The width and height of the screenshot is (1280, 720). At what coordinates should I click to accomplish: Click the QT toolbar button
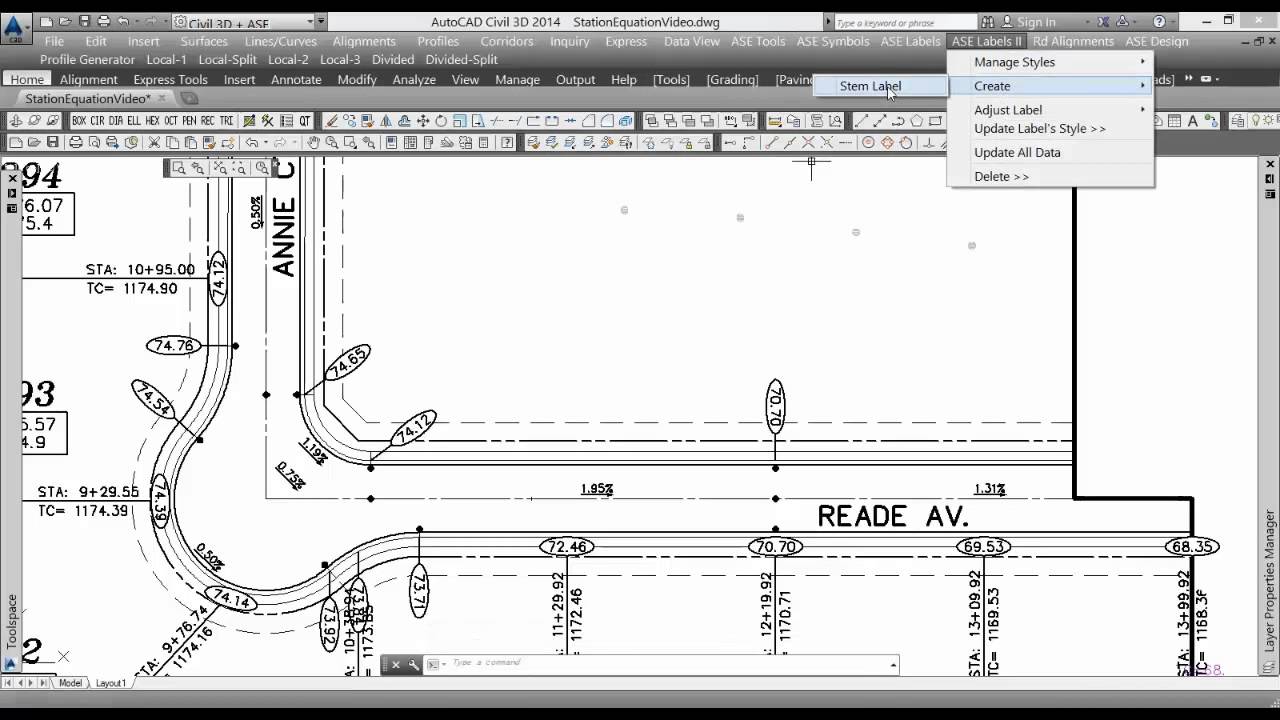pos(304,120)
